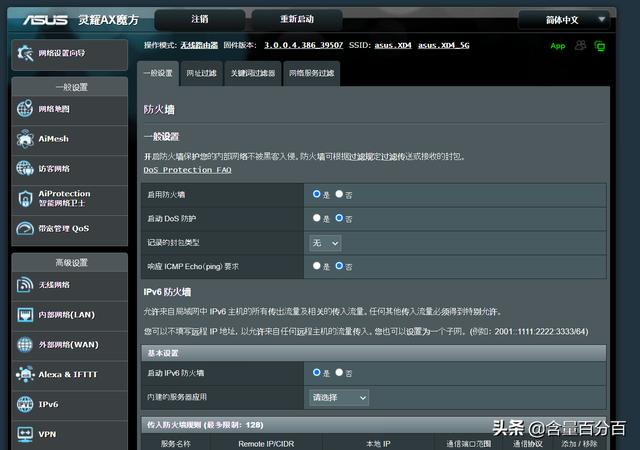Click the AiProtection shield icon
This screenshot has height=450, width=640.
tap(25, 198)
